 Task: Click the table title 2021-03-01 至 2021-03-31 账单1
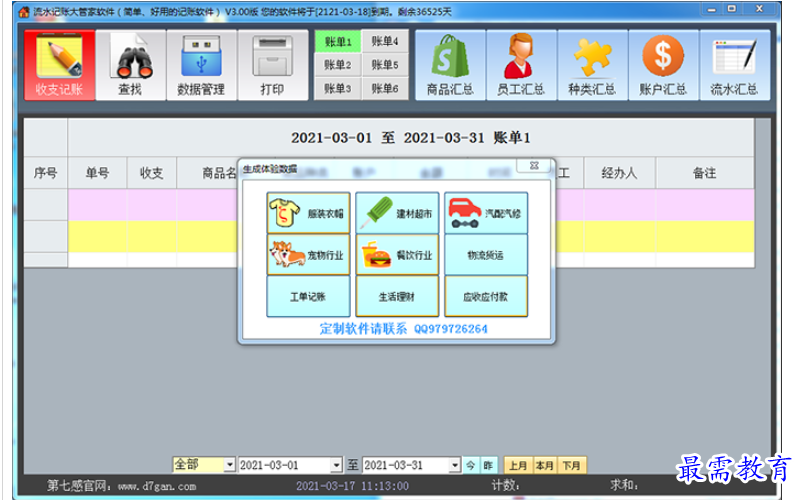tap(411, 138)
